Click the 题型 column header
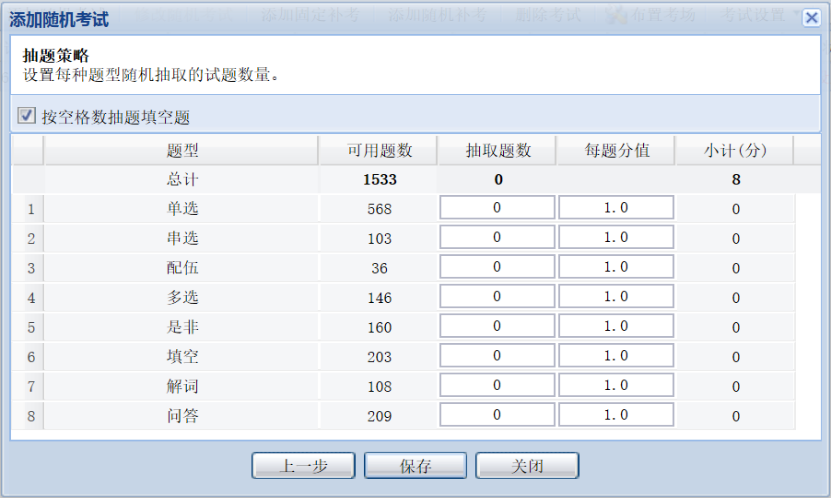 click(182, 151)
